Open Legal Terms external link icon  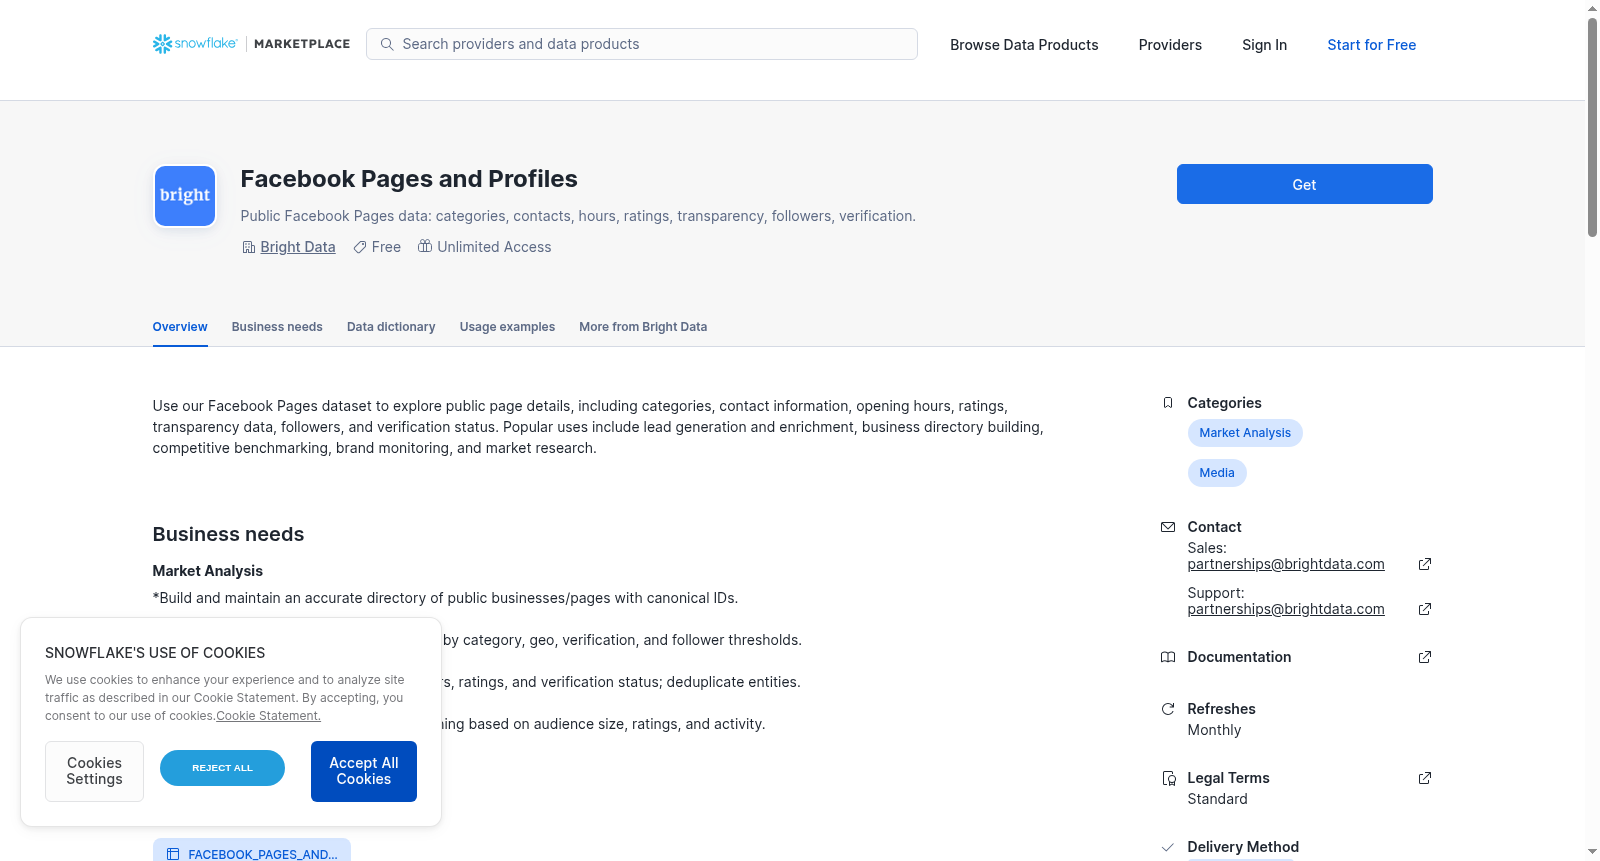click(1425, 778)
